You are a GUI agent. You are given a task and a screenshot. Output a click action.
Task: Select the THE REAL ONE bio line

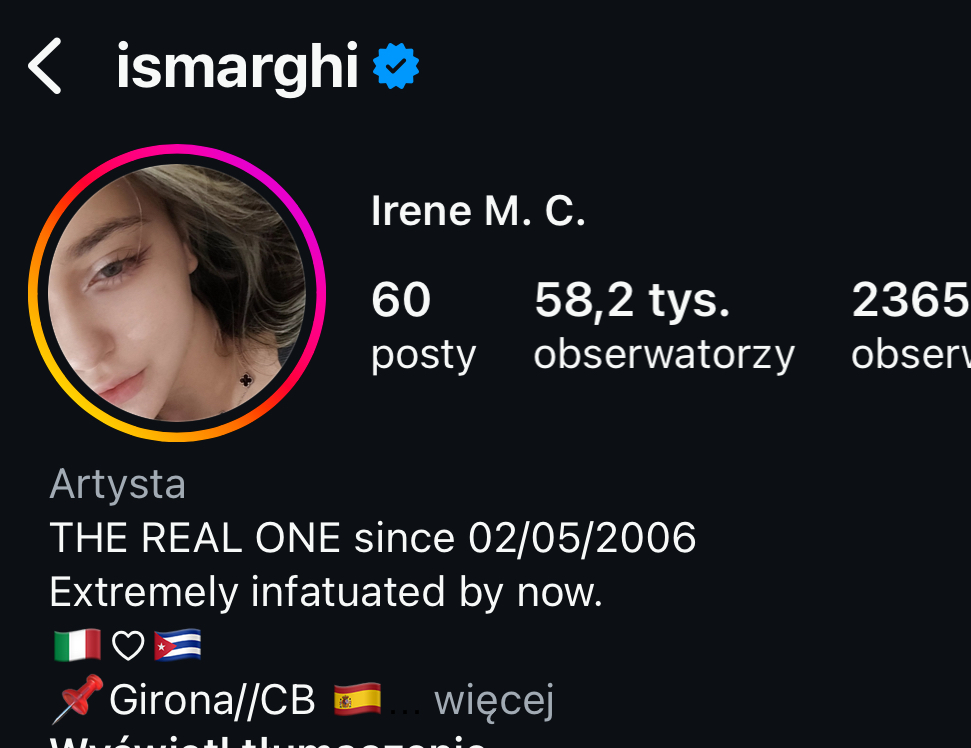[x=373, y=537]
